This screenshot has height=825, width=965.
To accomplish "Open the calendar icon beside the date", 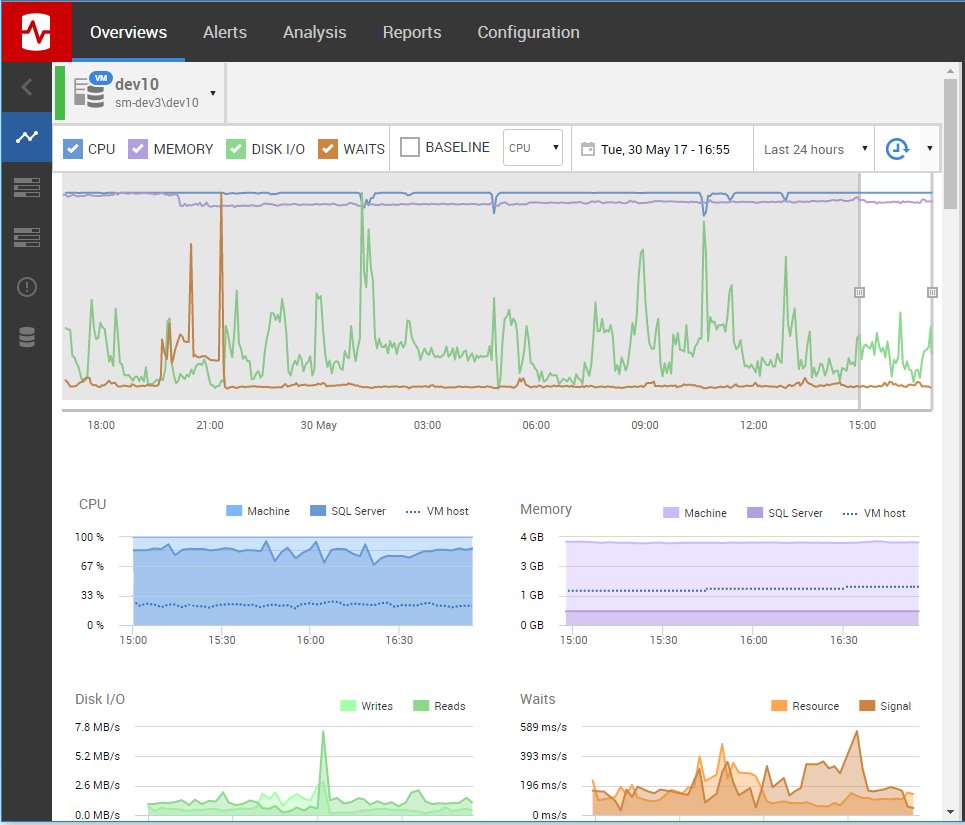I will 588,149.
